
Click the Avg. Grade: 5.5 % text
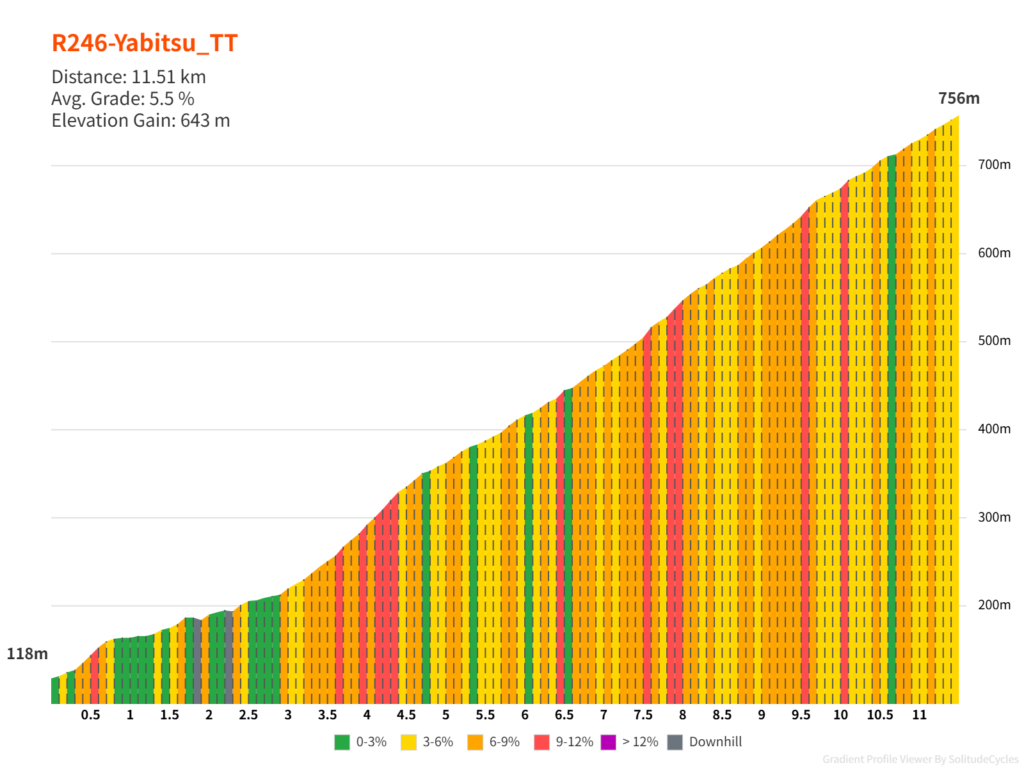point(122,99)
